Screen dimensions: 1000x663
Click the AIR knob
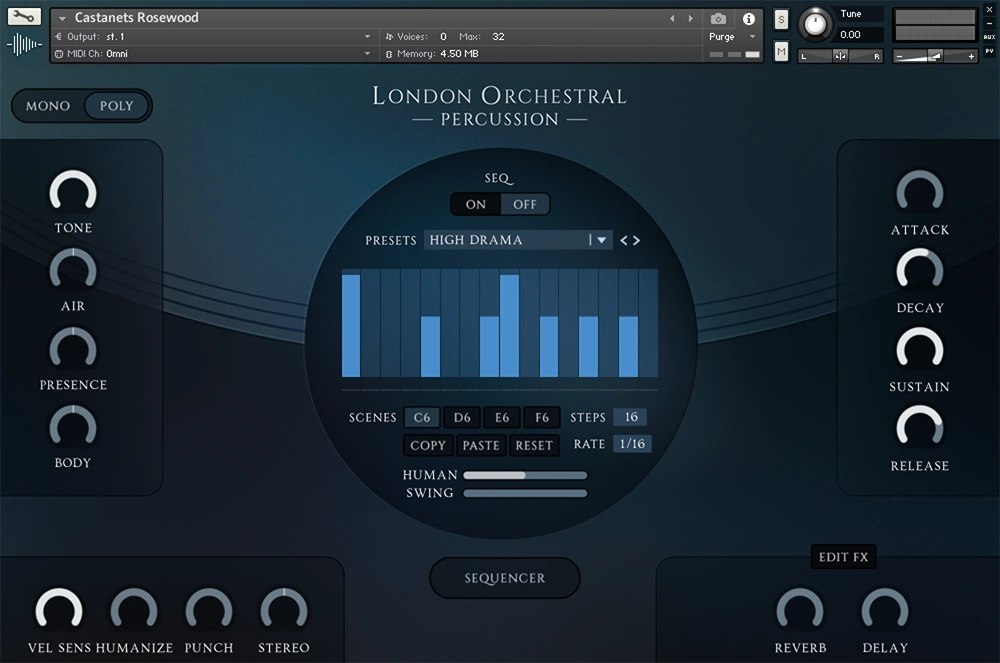pyautogui.click(x=73, y=270)
